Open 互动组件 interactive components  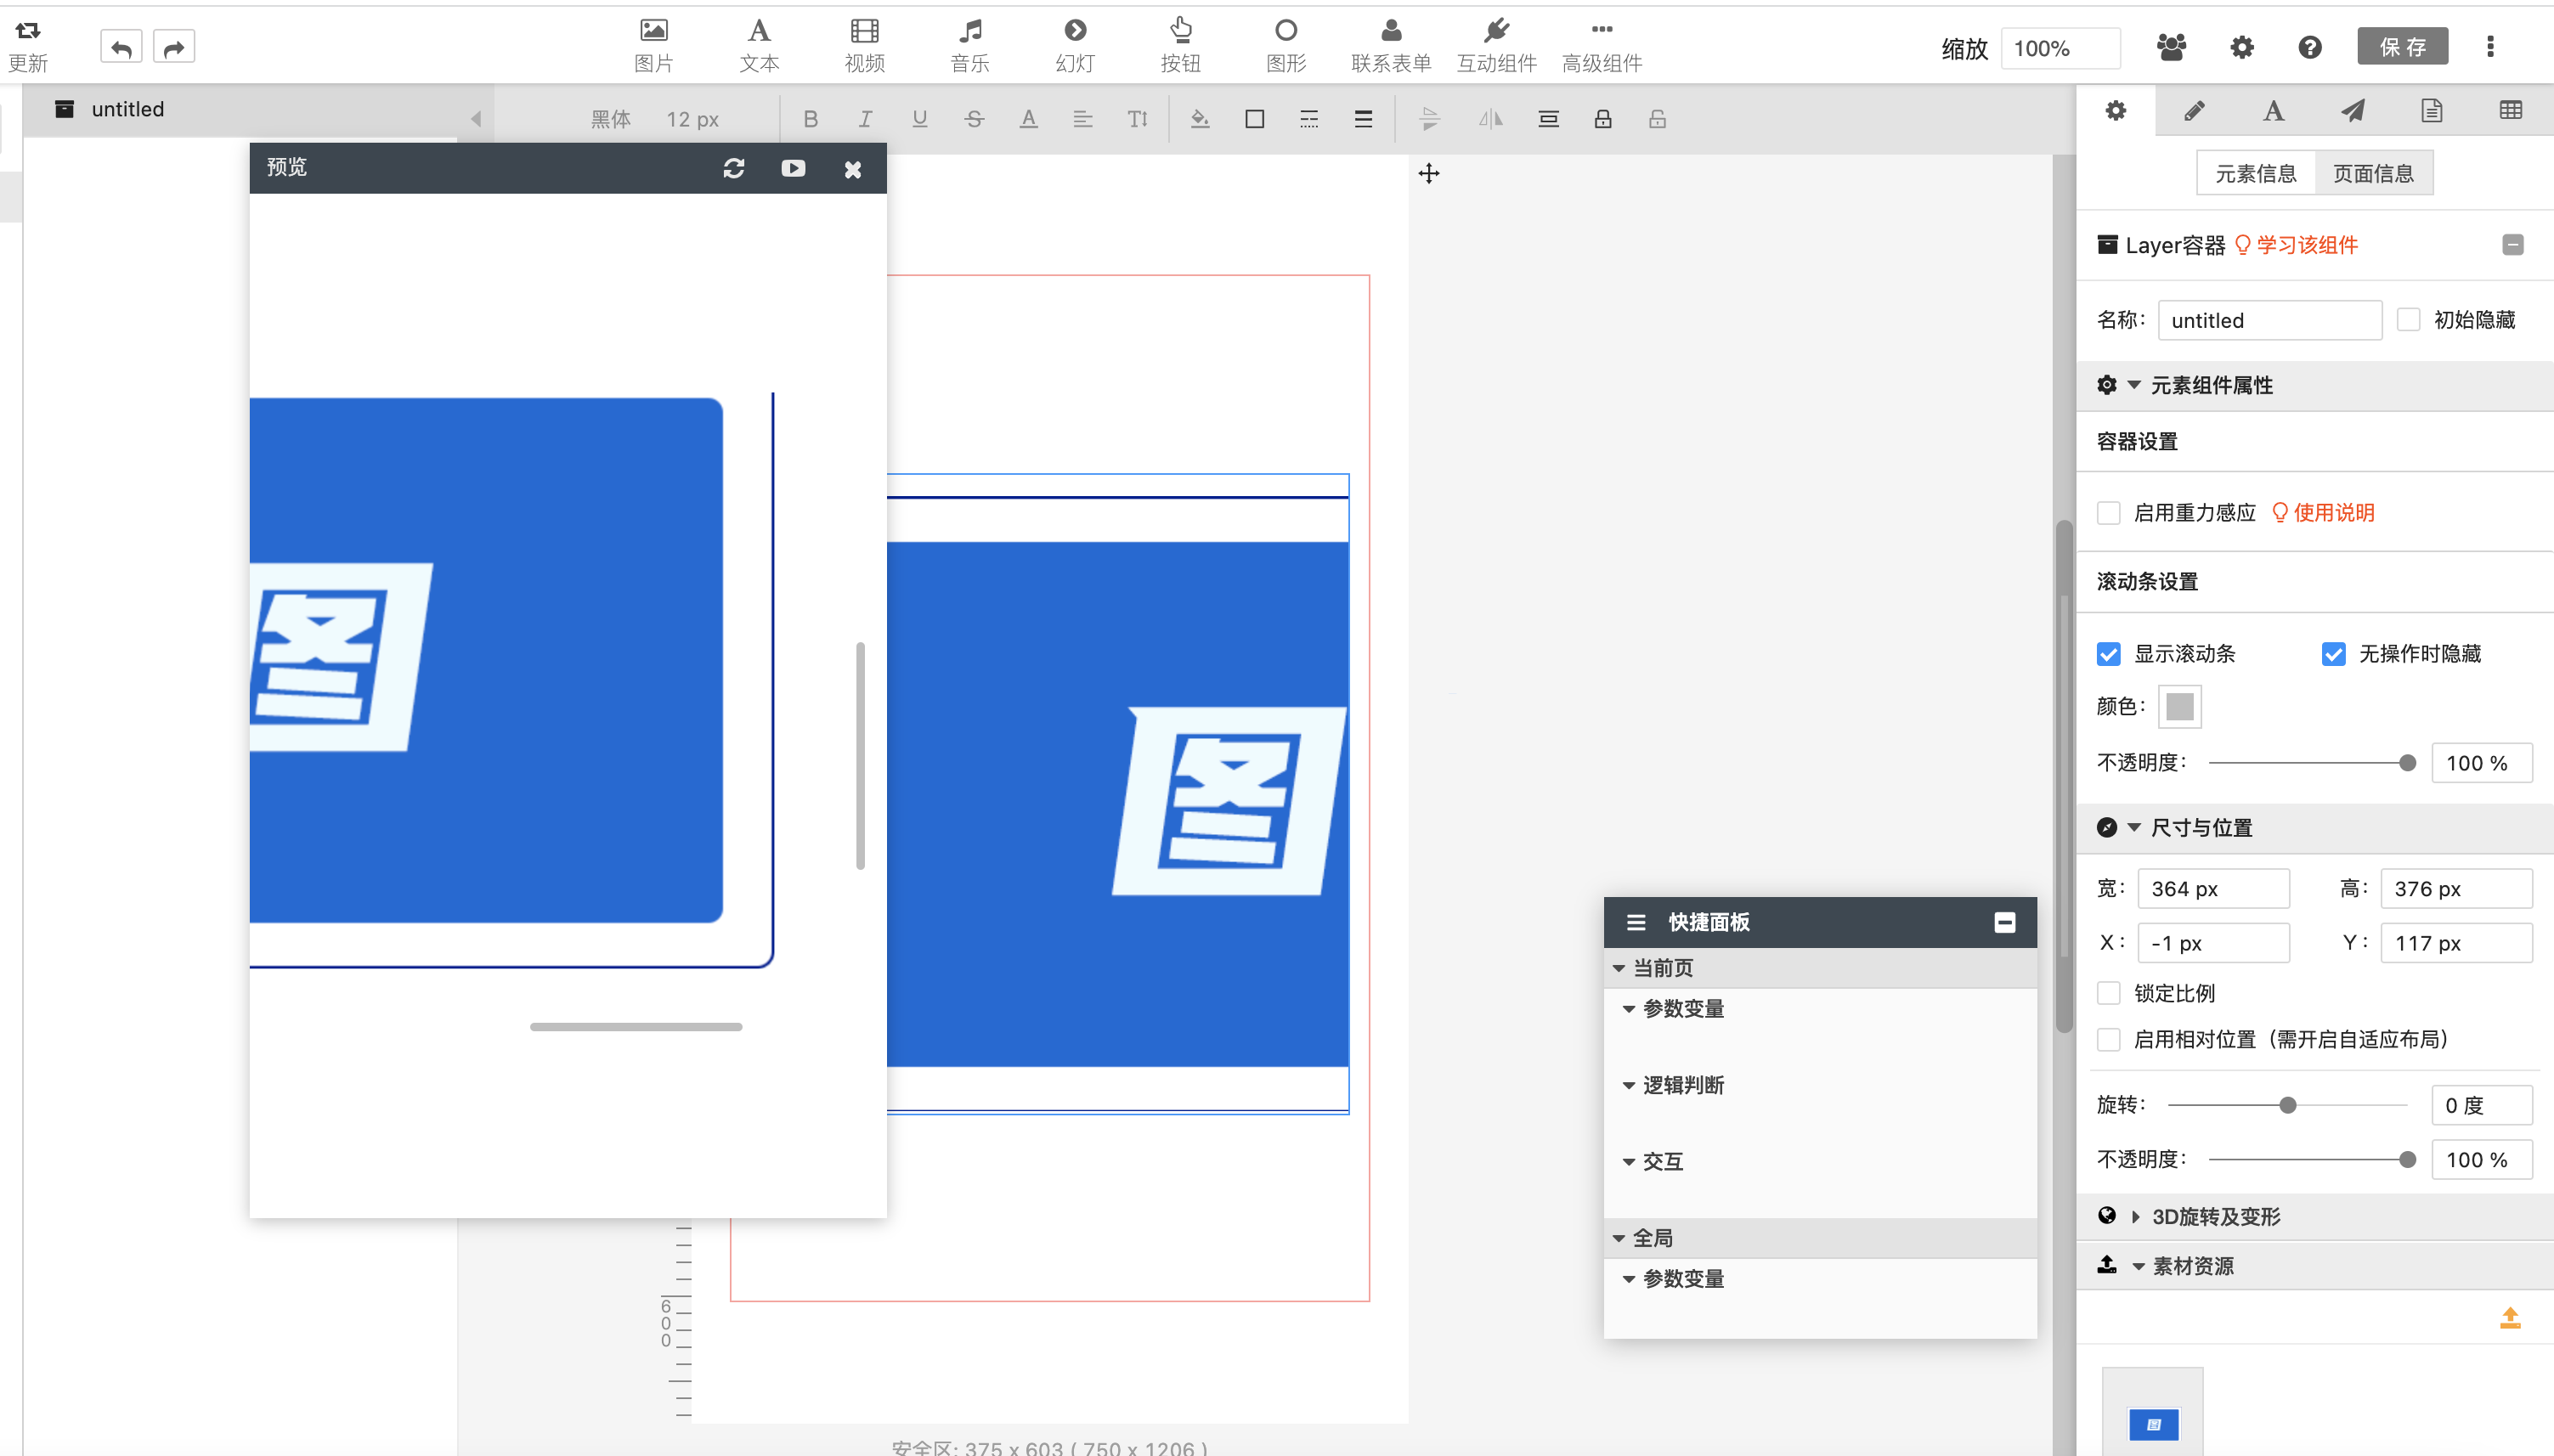[x=1497, y=45]
